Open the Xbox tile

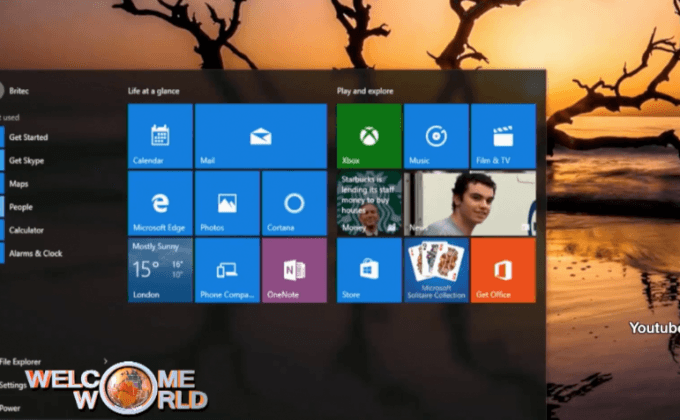coord(369,136)
